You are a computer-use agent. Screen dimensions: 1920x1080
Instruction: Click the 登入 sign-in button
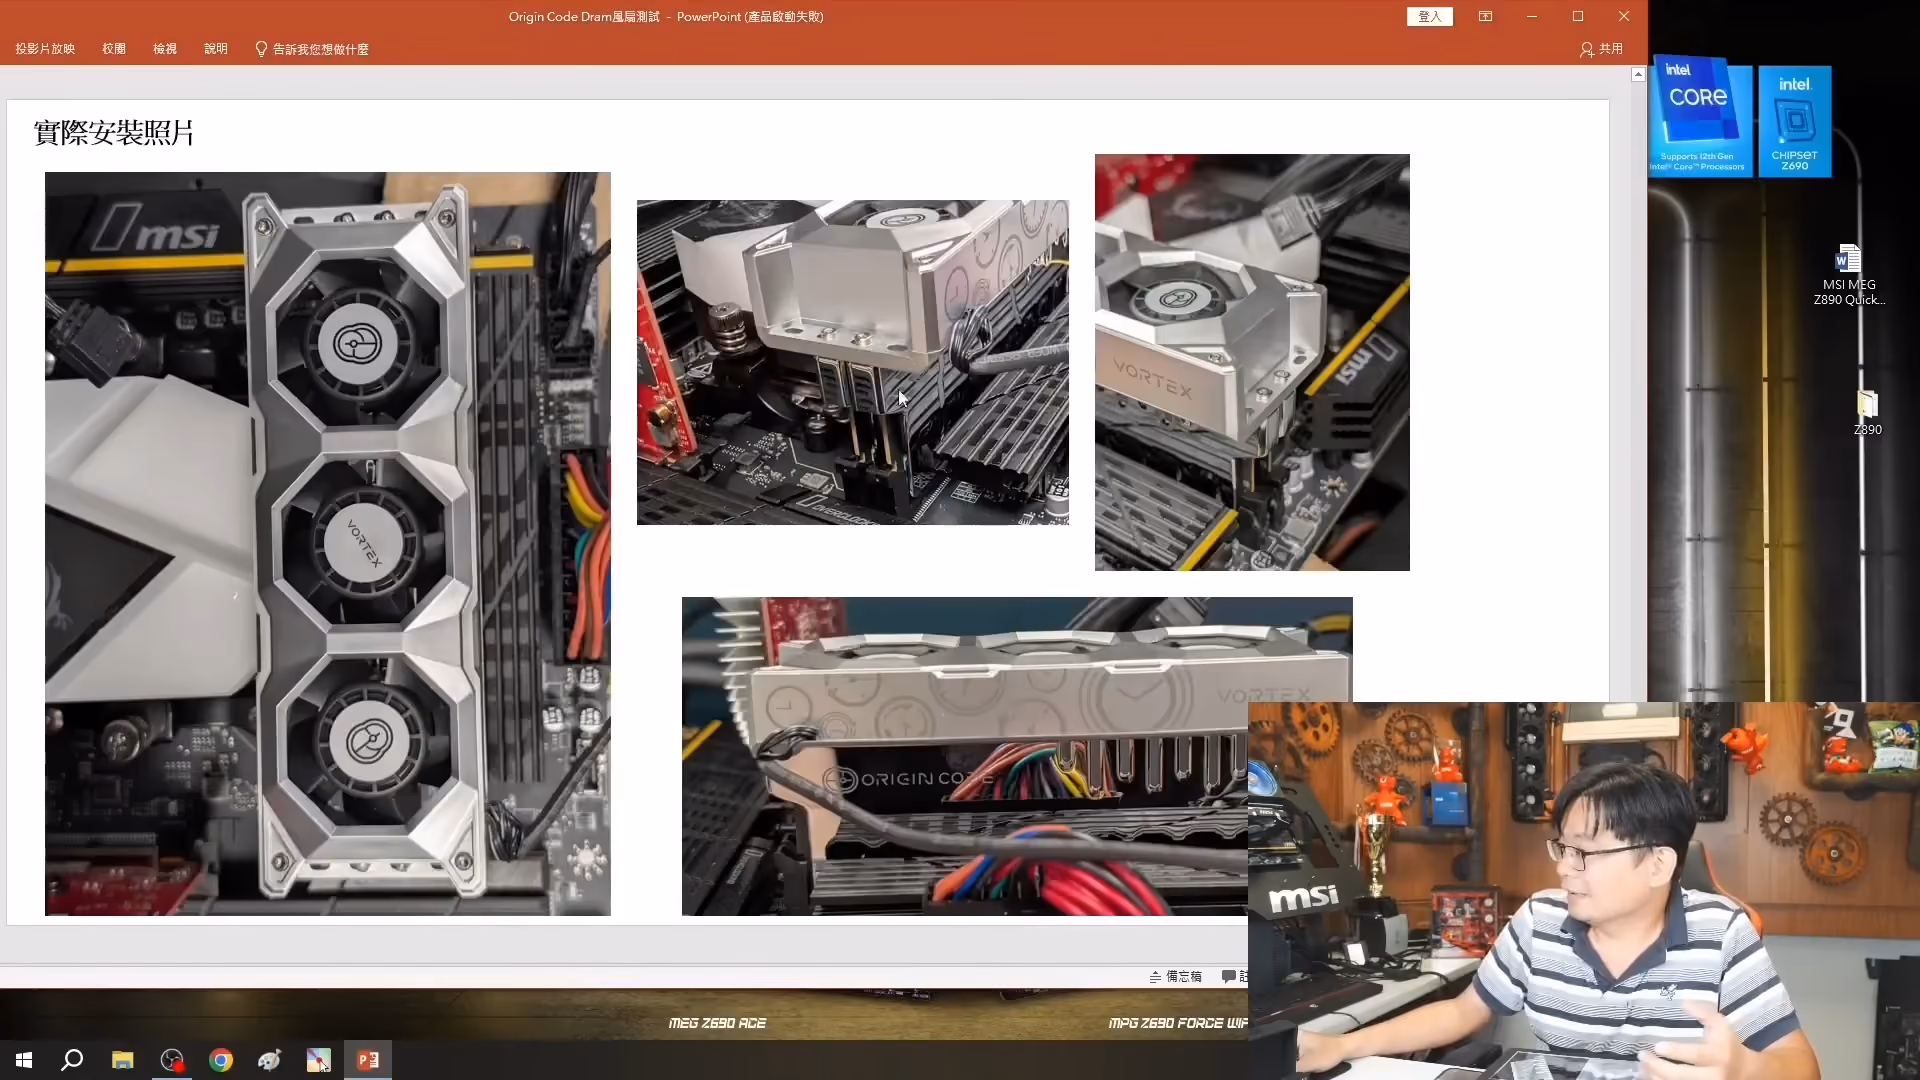point(1430,17)
